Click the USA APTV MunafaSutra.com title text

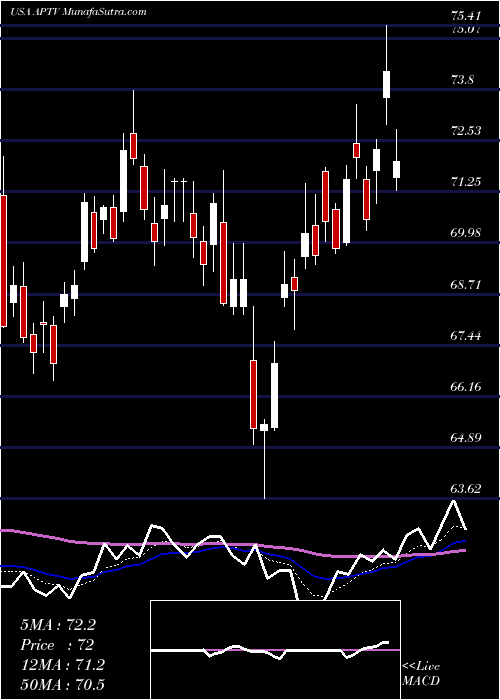(78, 11)
